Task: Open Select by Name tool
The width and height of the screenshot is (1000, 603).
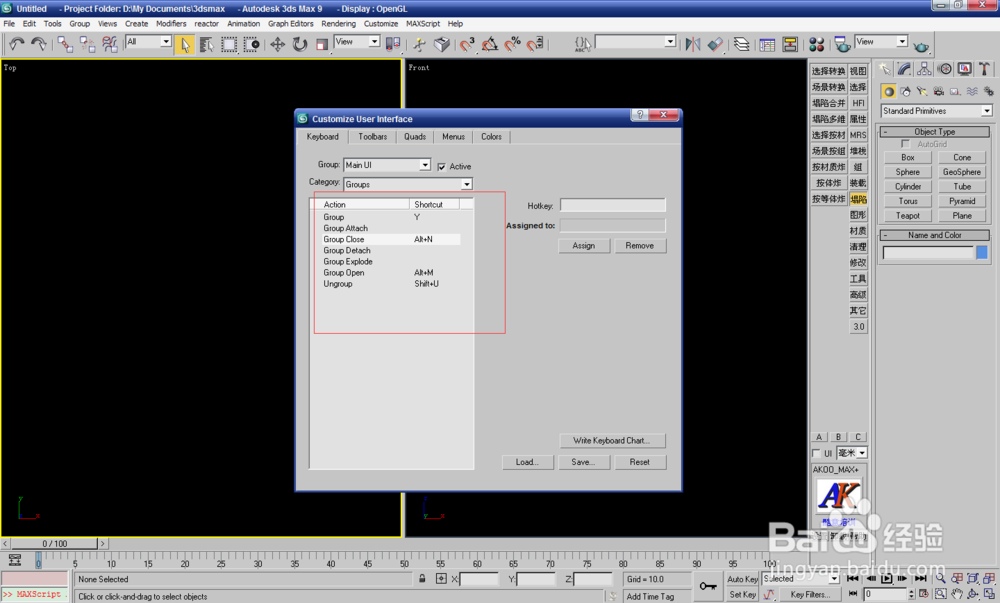Action: tap(207, 44)
